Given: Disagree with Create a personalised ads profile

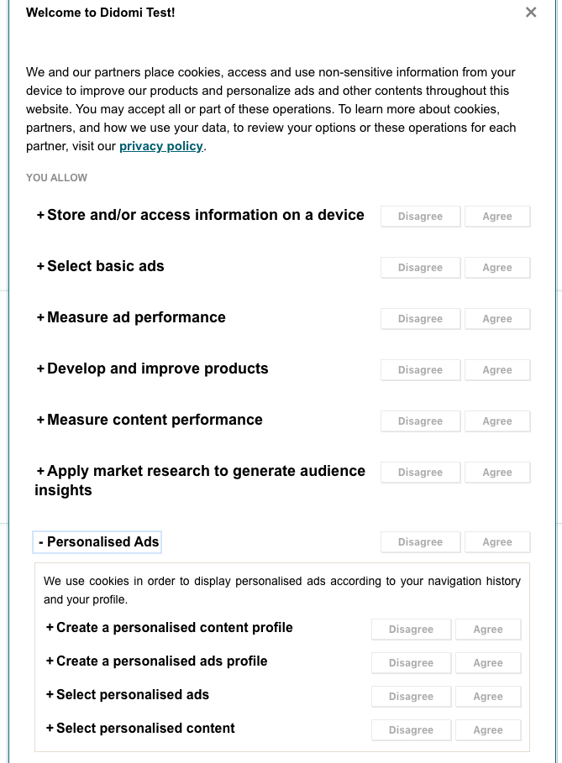Looking at the screenshot, I should (x=411, y=663).
